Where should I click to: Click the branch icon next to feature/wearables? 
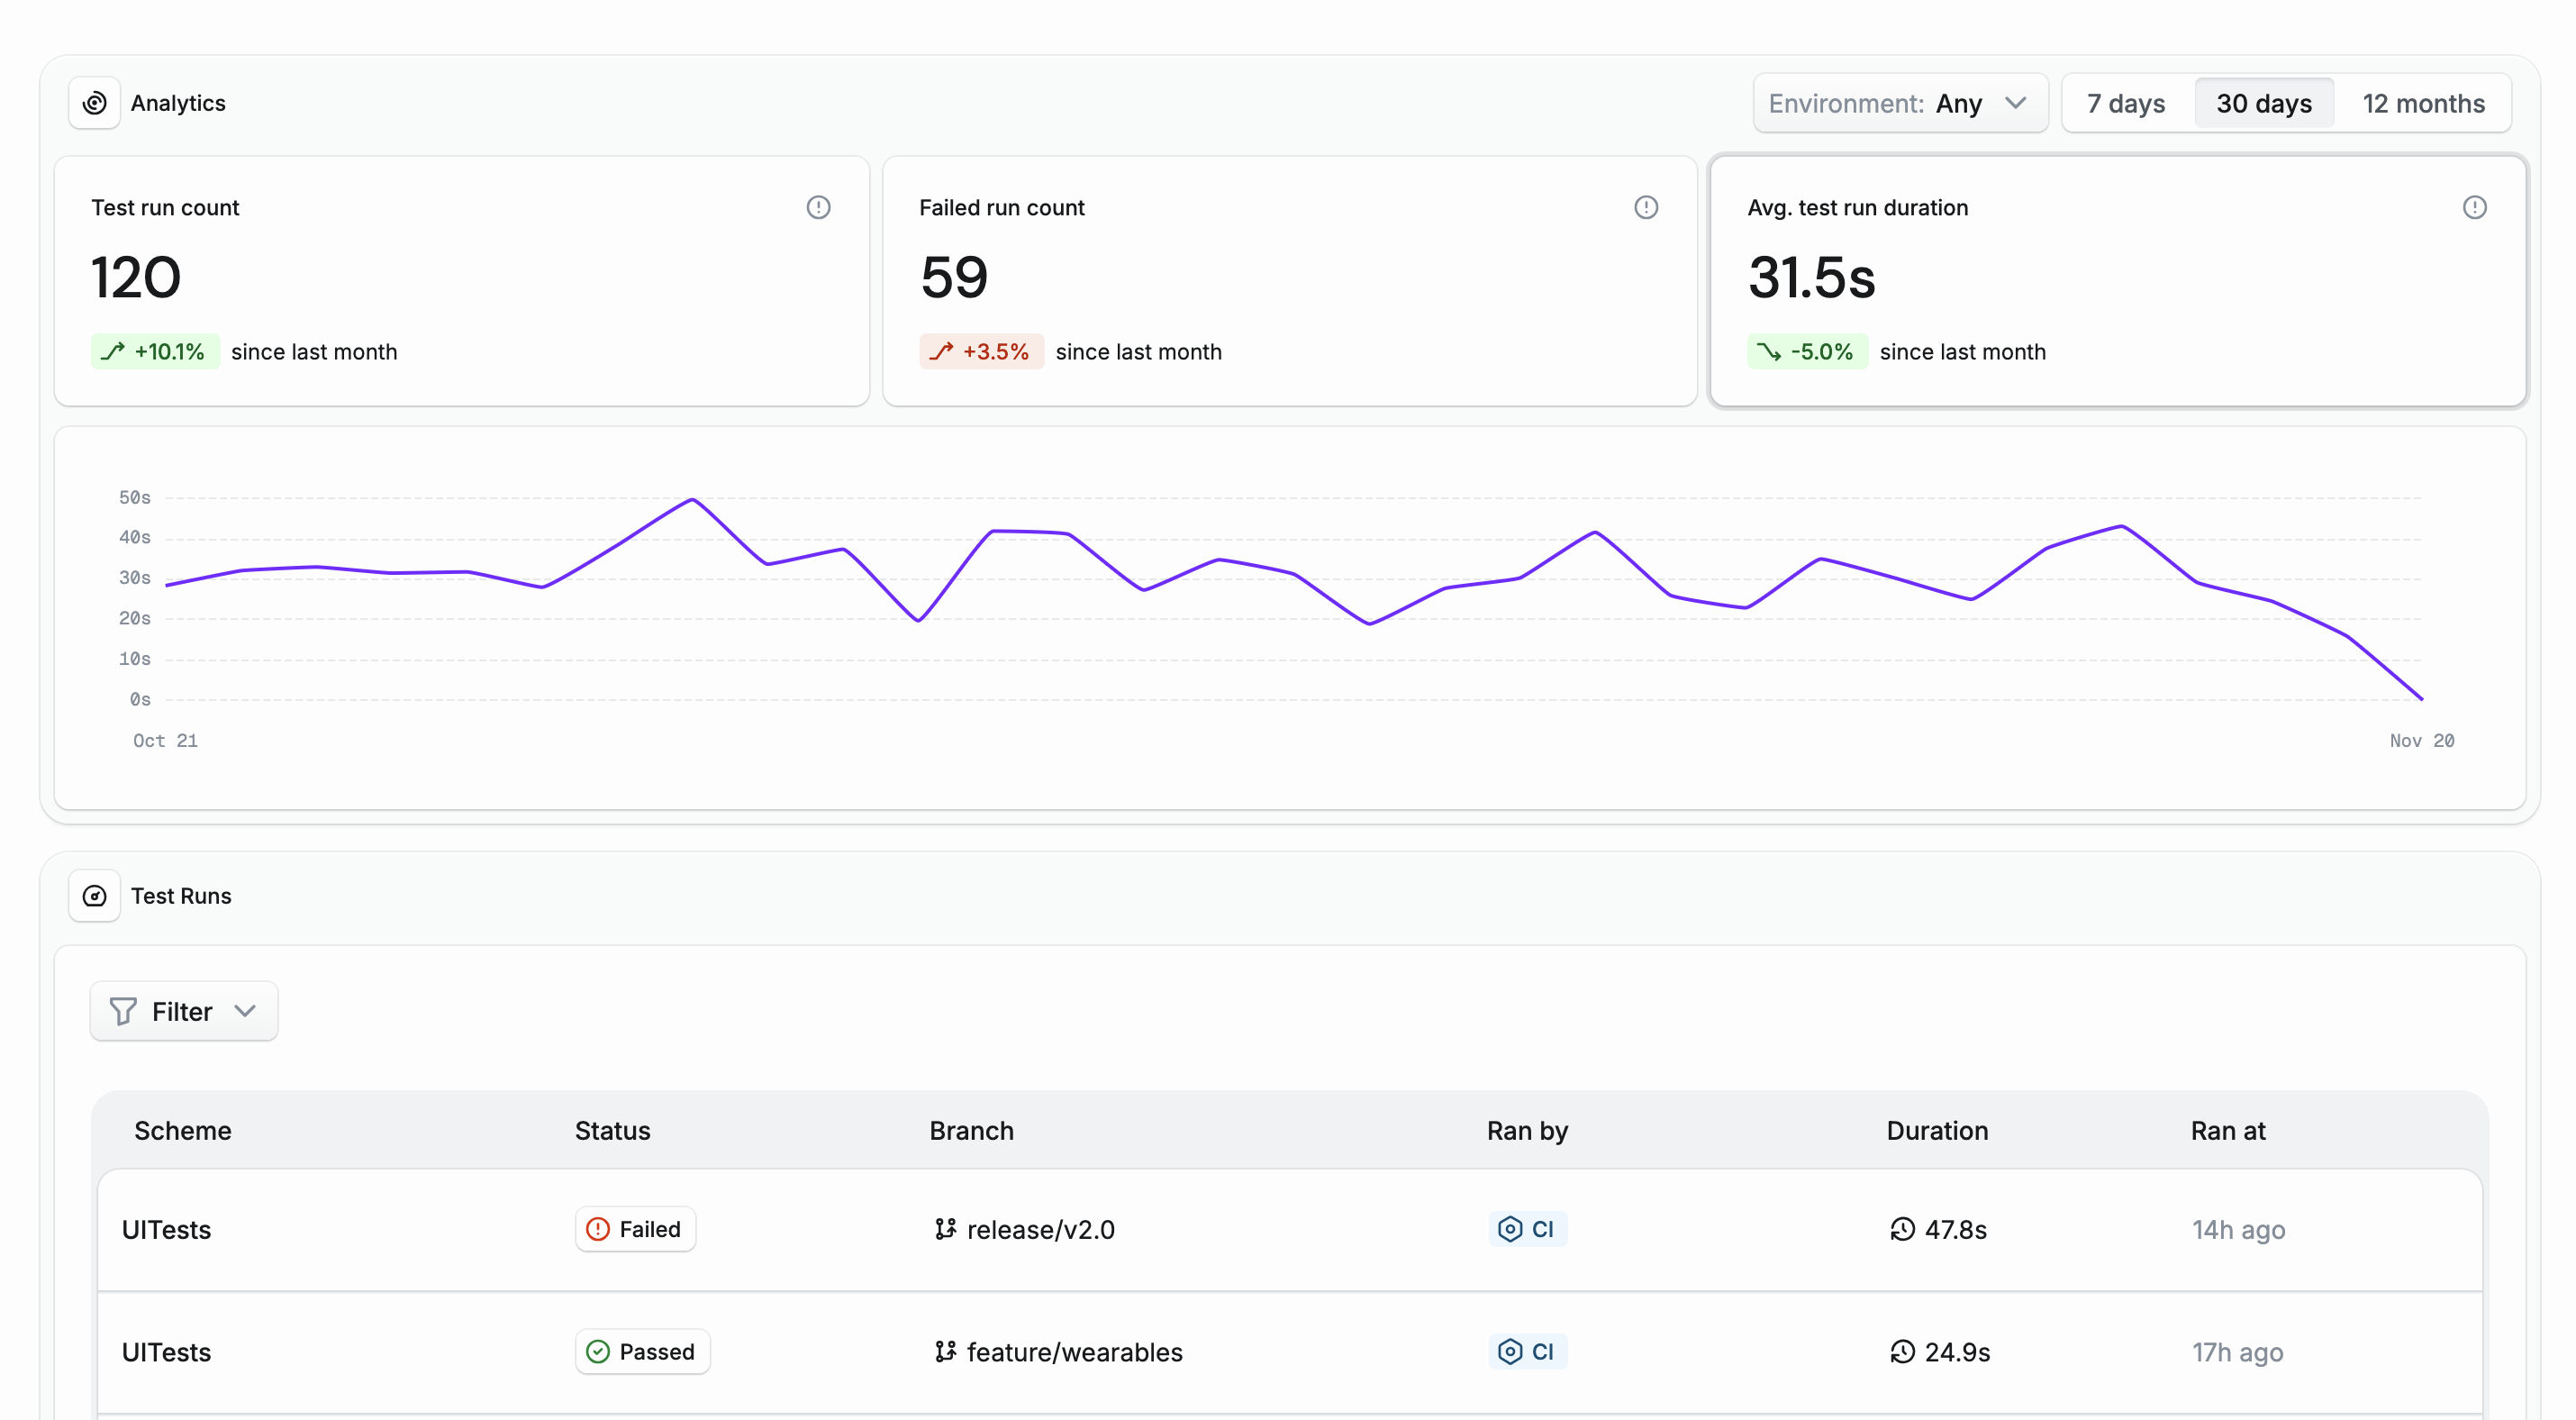click(x=944, y=1352)
